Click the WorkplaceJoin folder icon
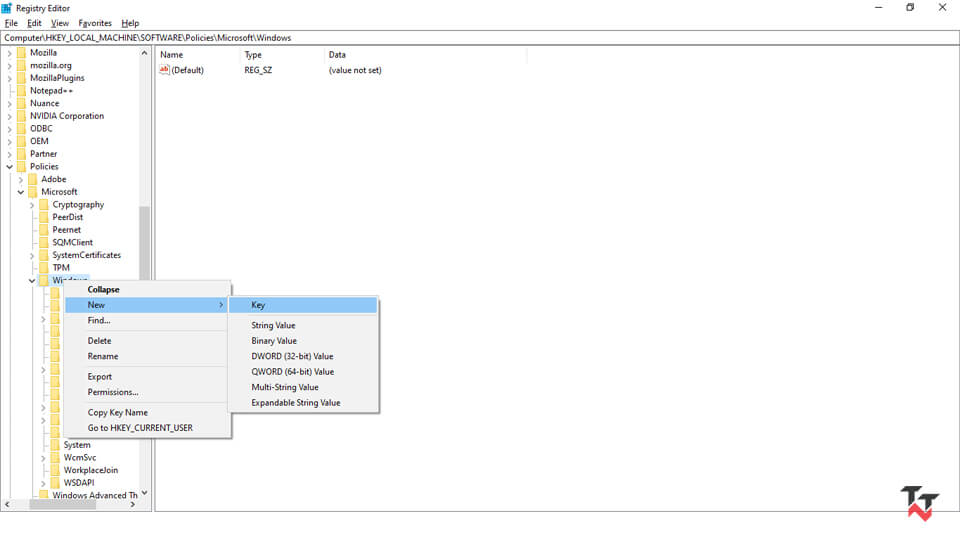Screen dimensions: 960x540 coord(55,470)
